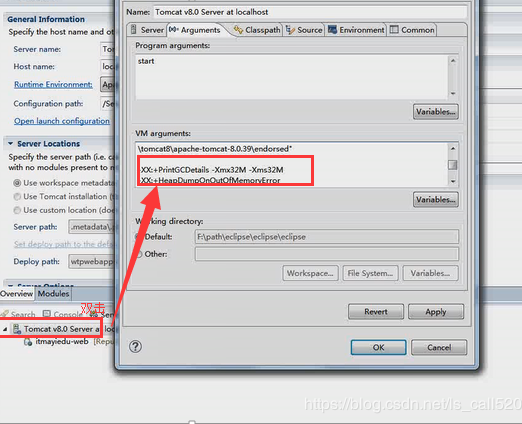Viewport: 522px width, 424px height.
Task: Switch to Modules tab of server editor
Action: pos(53,294)
